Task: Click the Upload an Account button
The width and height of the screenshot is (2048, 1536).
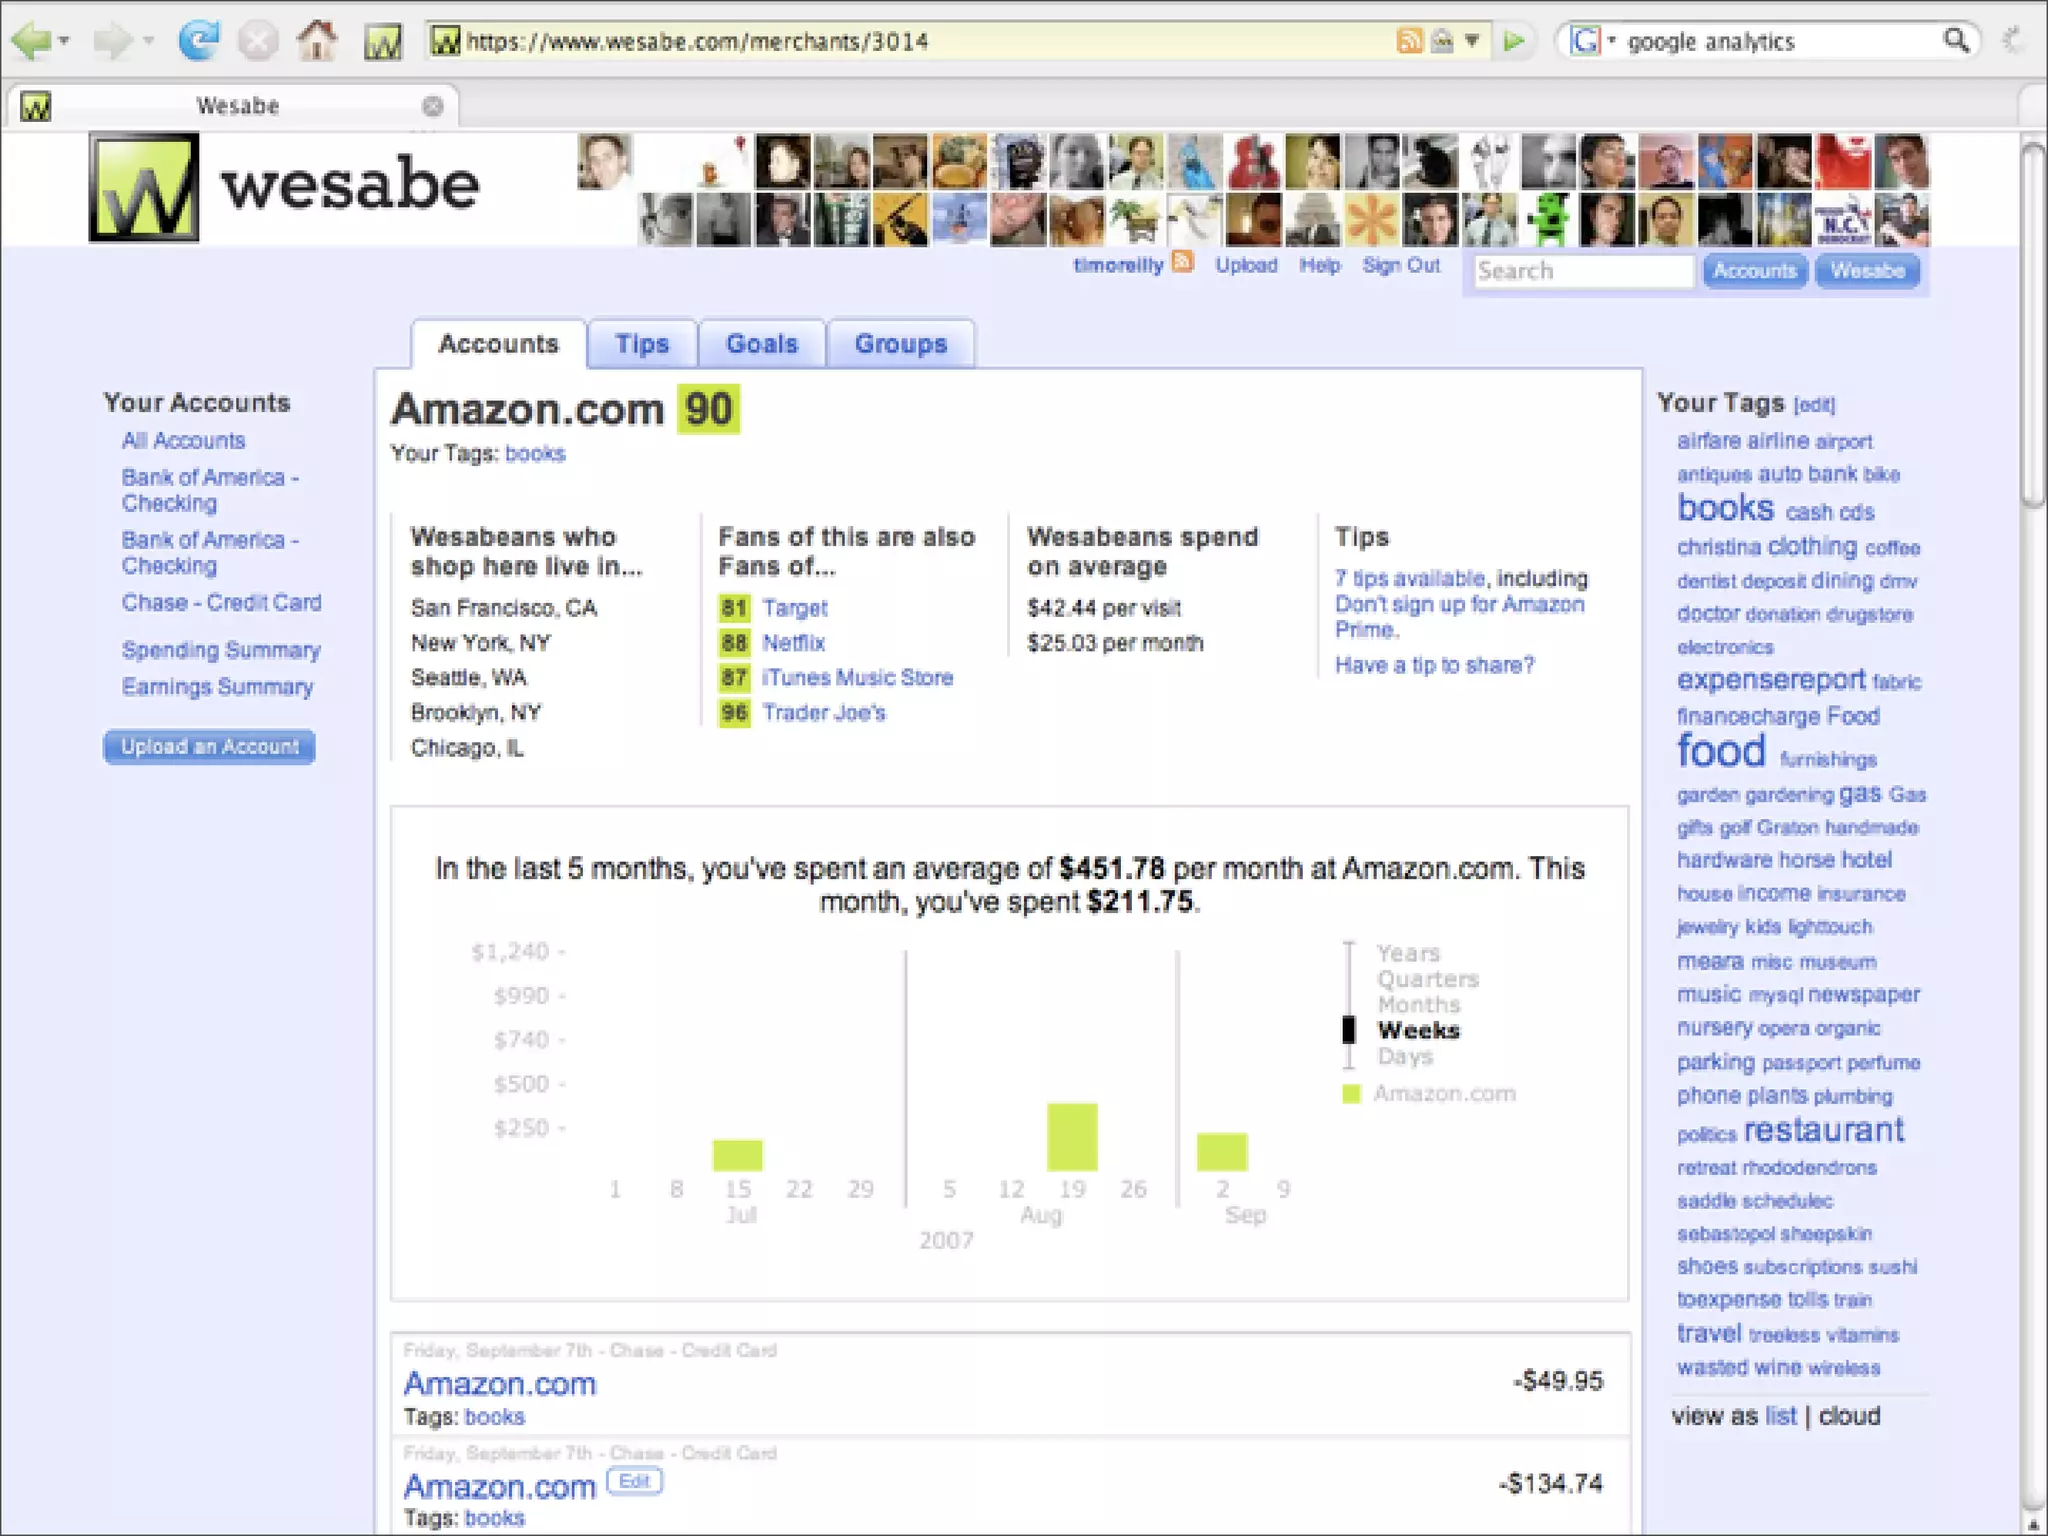Action: click(x=209, y=747)
